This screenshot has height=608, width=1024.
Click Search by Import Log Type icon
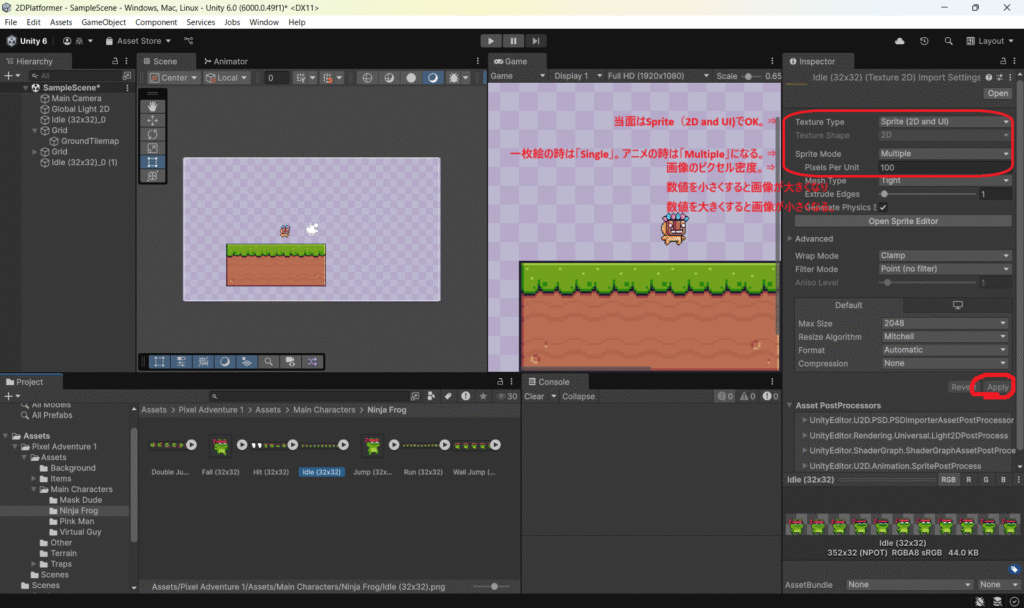pyautogui.click(x=466, y=396)
